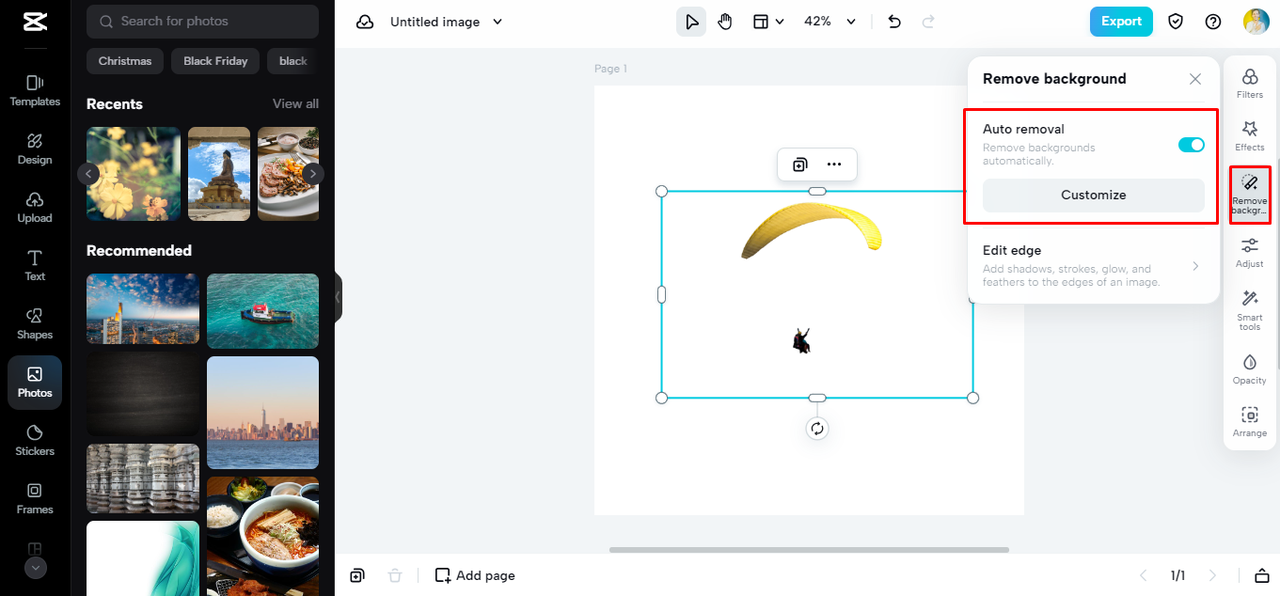1280x596 pixels.
Task: Select the Photos panel in sidebar
Action: (x=35, y=382)
